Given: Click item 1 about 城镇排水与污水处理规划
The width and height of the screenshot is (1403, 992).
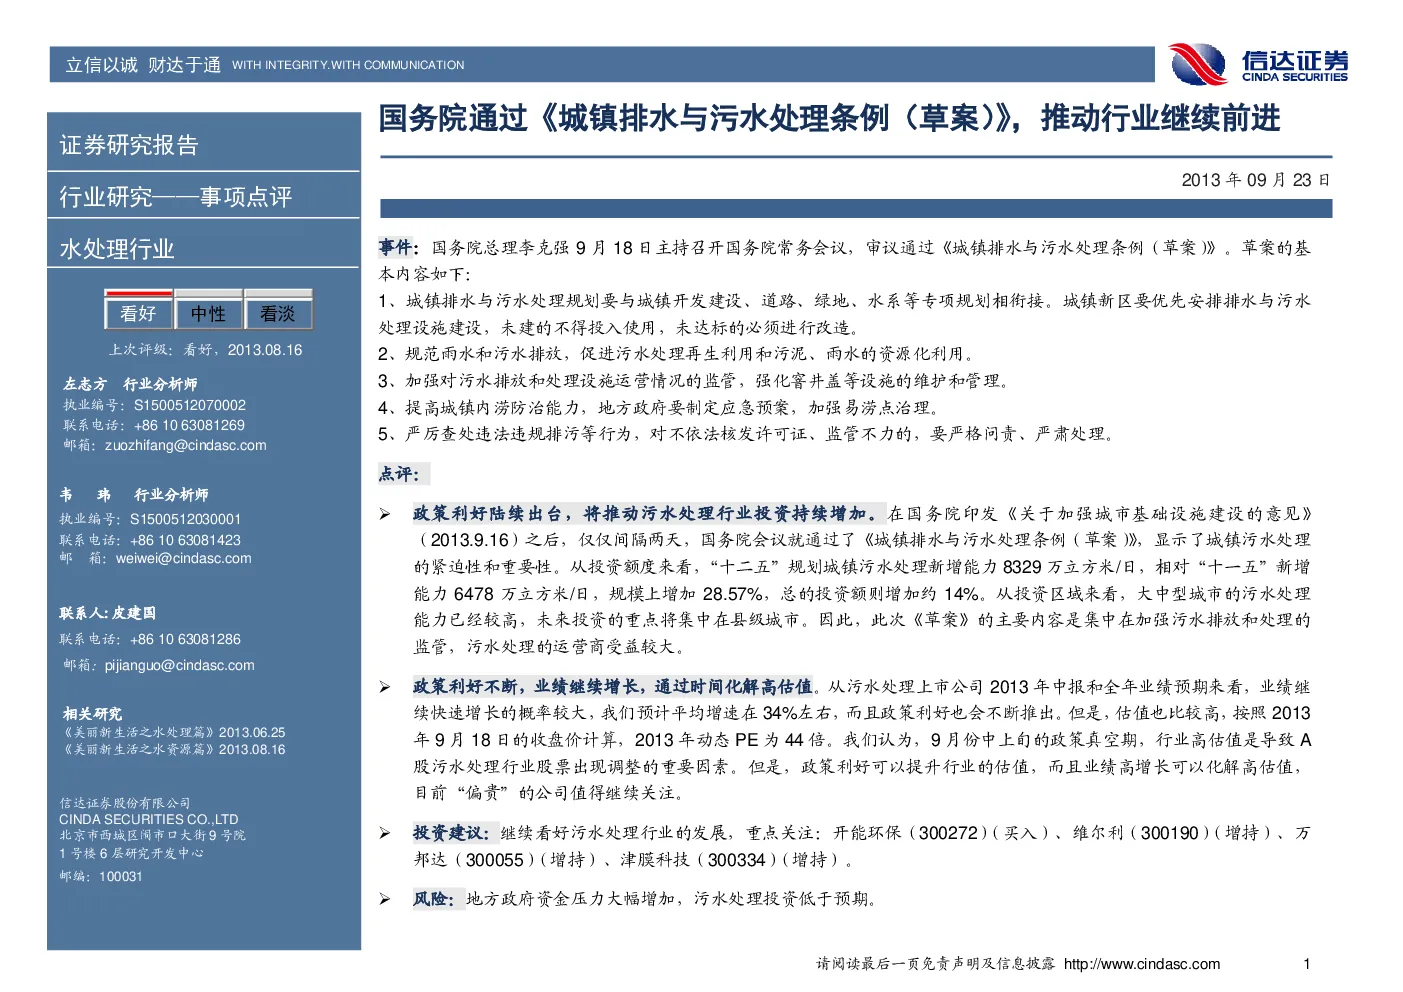Looking at the screenshot, I should (844, 313).
